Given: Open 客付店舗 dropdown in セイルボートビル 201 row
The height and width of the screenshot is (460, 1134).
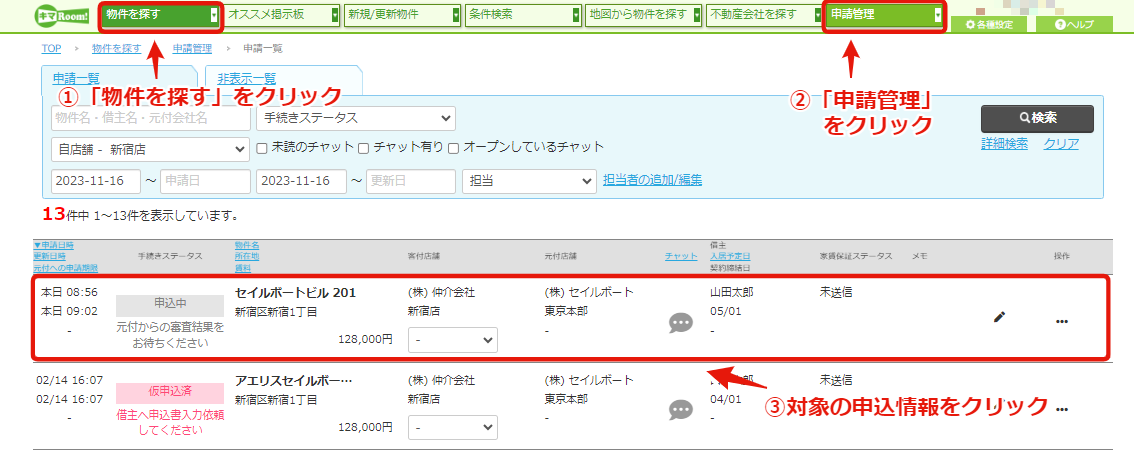Looking at the screenshot, I should tap(453, 339).
